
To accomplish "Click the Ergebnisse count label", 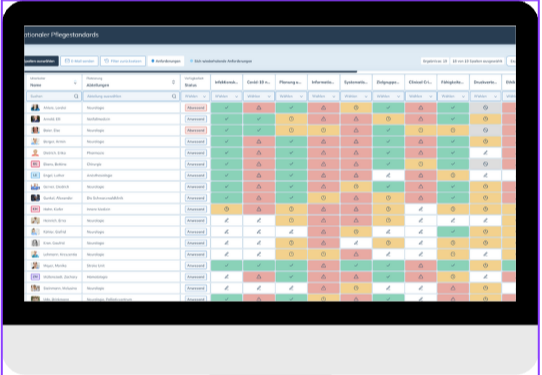I will [434, 61].
